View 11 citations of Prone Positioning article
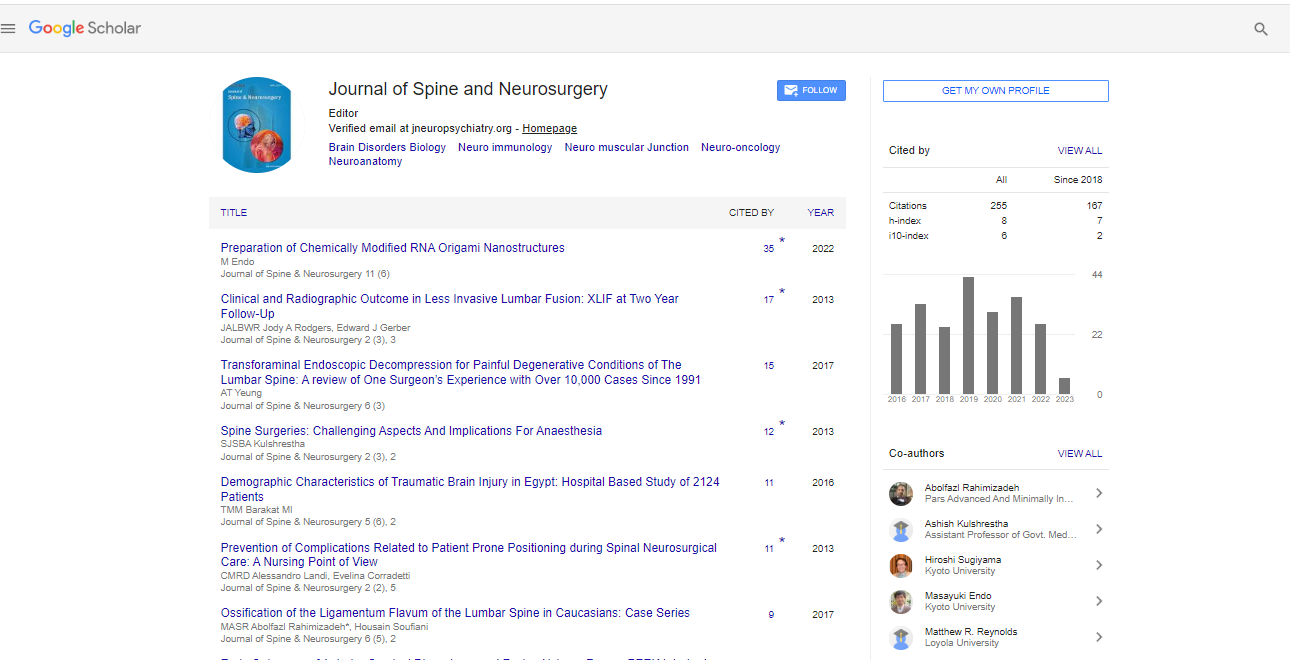Viewport: 1290px width, 660px height. click(x=769, y=549)
